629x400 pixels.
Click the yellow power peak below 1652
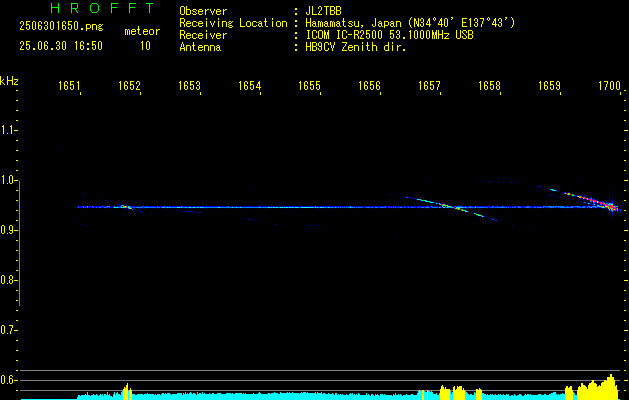(x=127, y=392)
